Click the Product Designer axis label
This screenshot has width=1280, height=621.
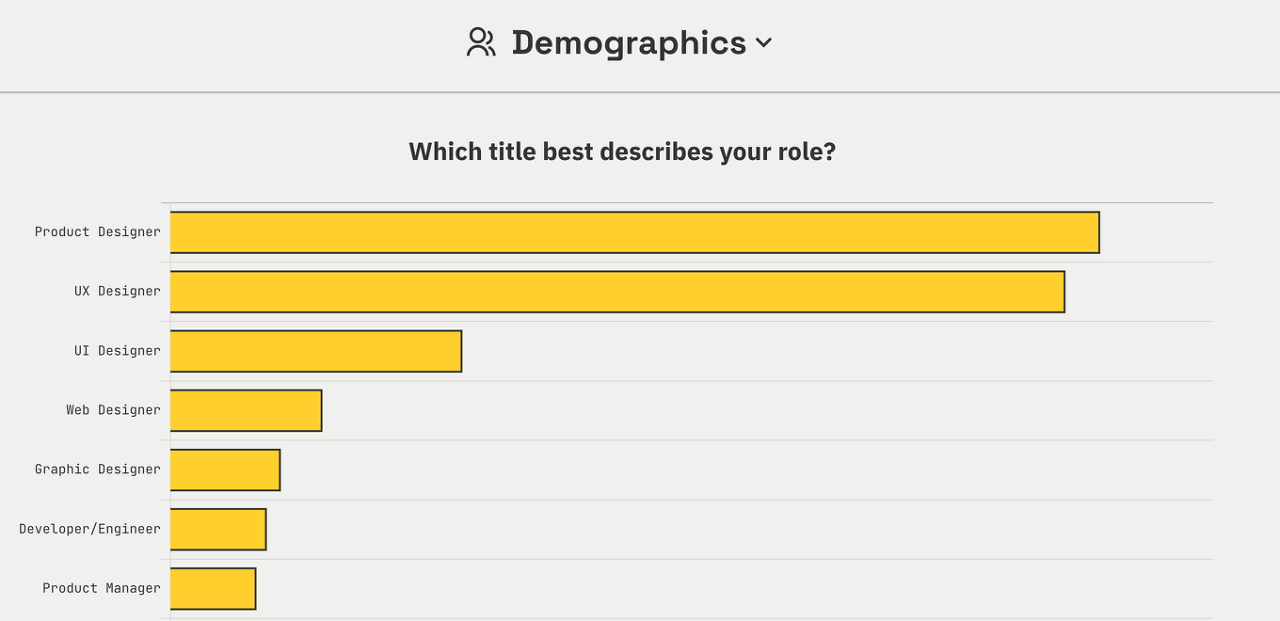pyautogui.click(x=97, y=232)
